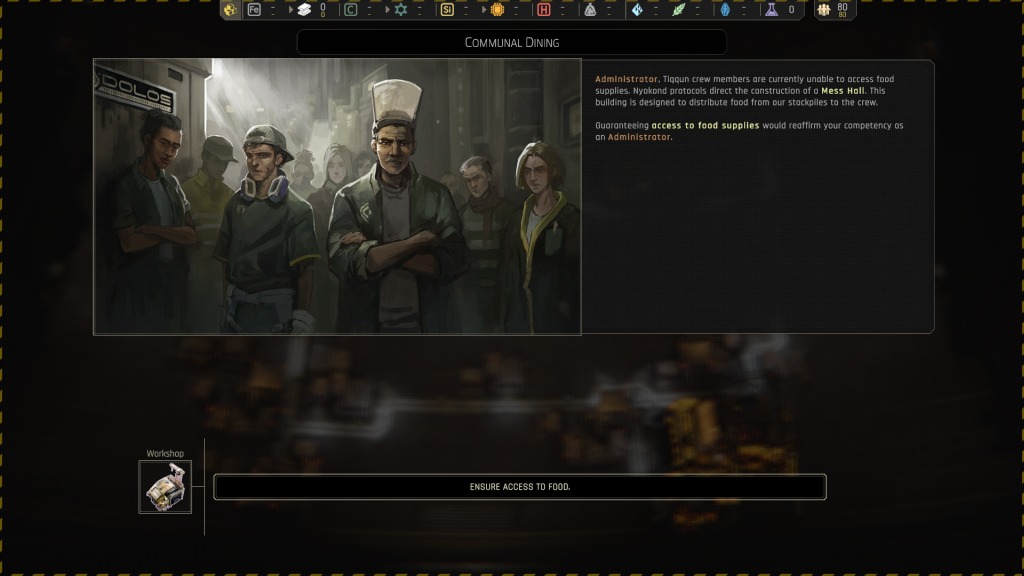
Task: Select the orange electronics chip resource icon
Action: pyautogui.click(x=497, y=10)
